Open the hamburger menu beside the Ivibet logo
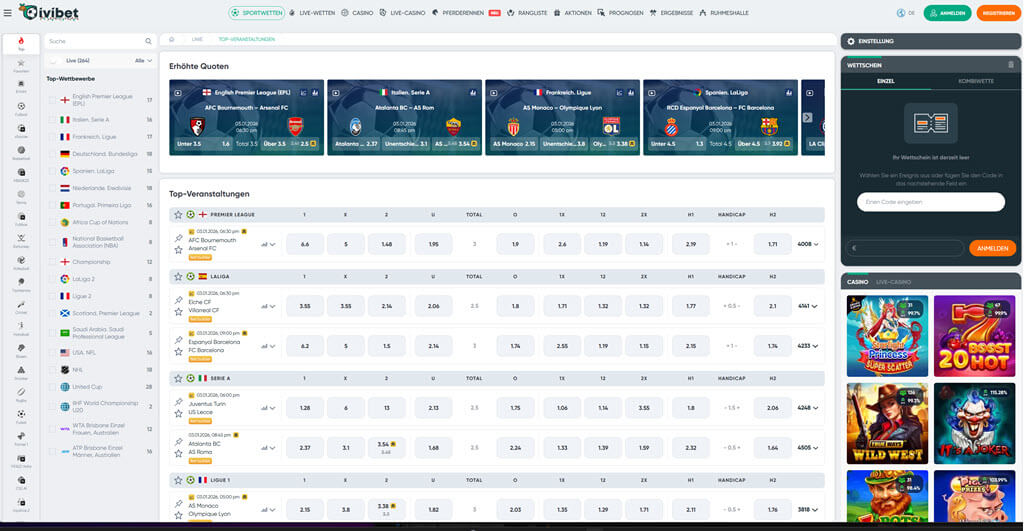 [8, 12]
